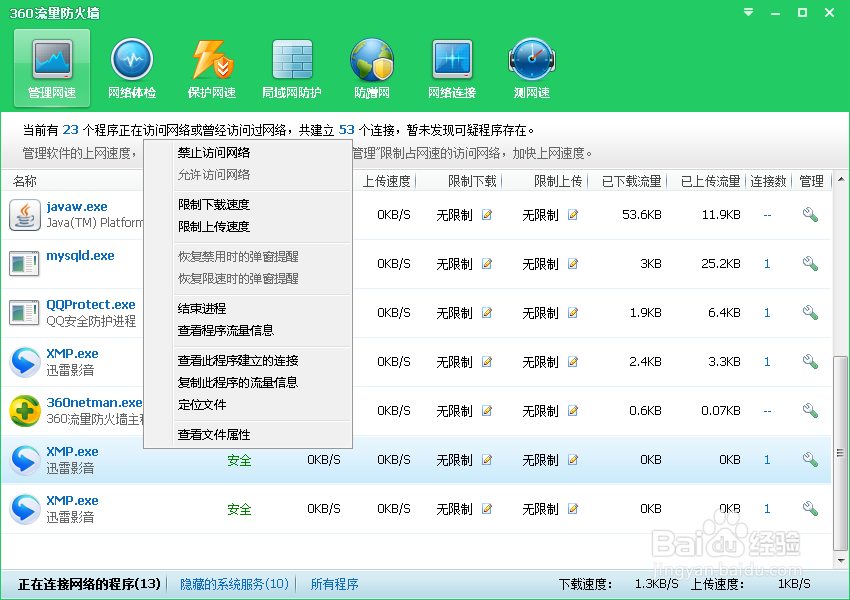
Task: Open the 测网速 speedometer icon
Action: pos(532,68)
